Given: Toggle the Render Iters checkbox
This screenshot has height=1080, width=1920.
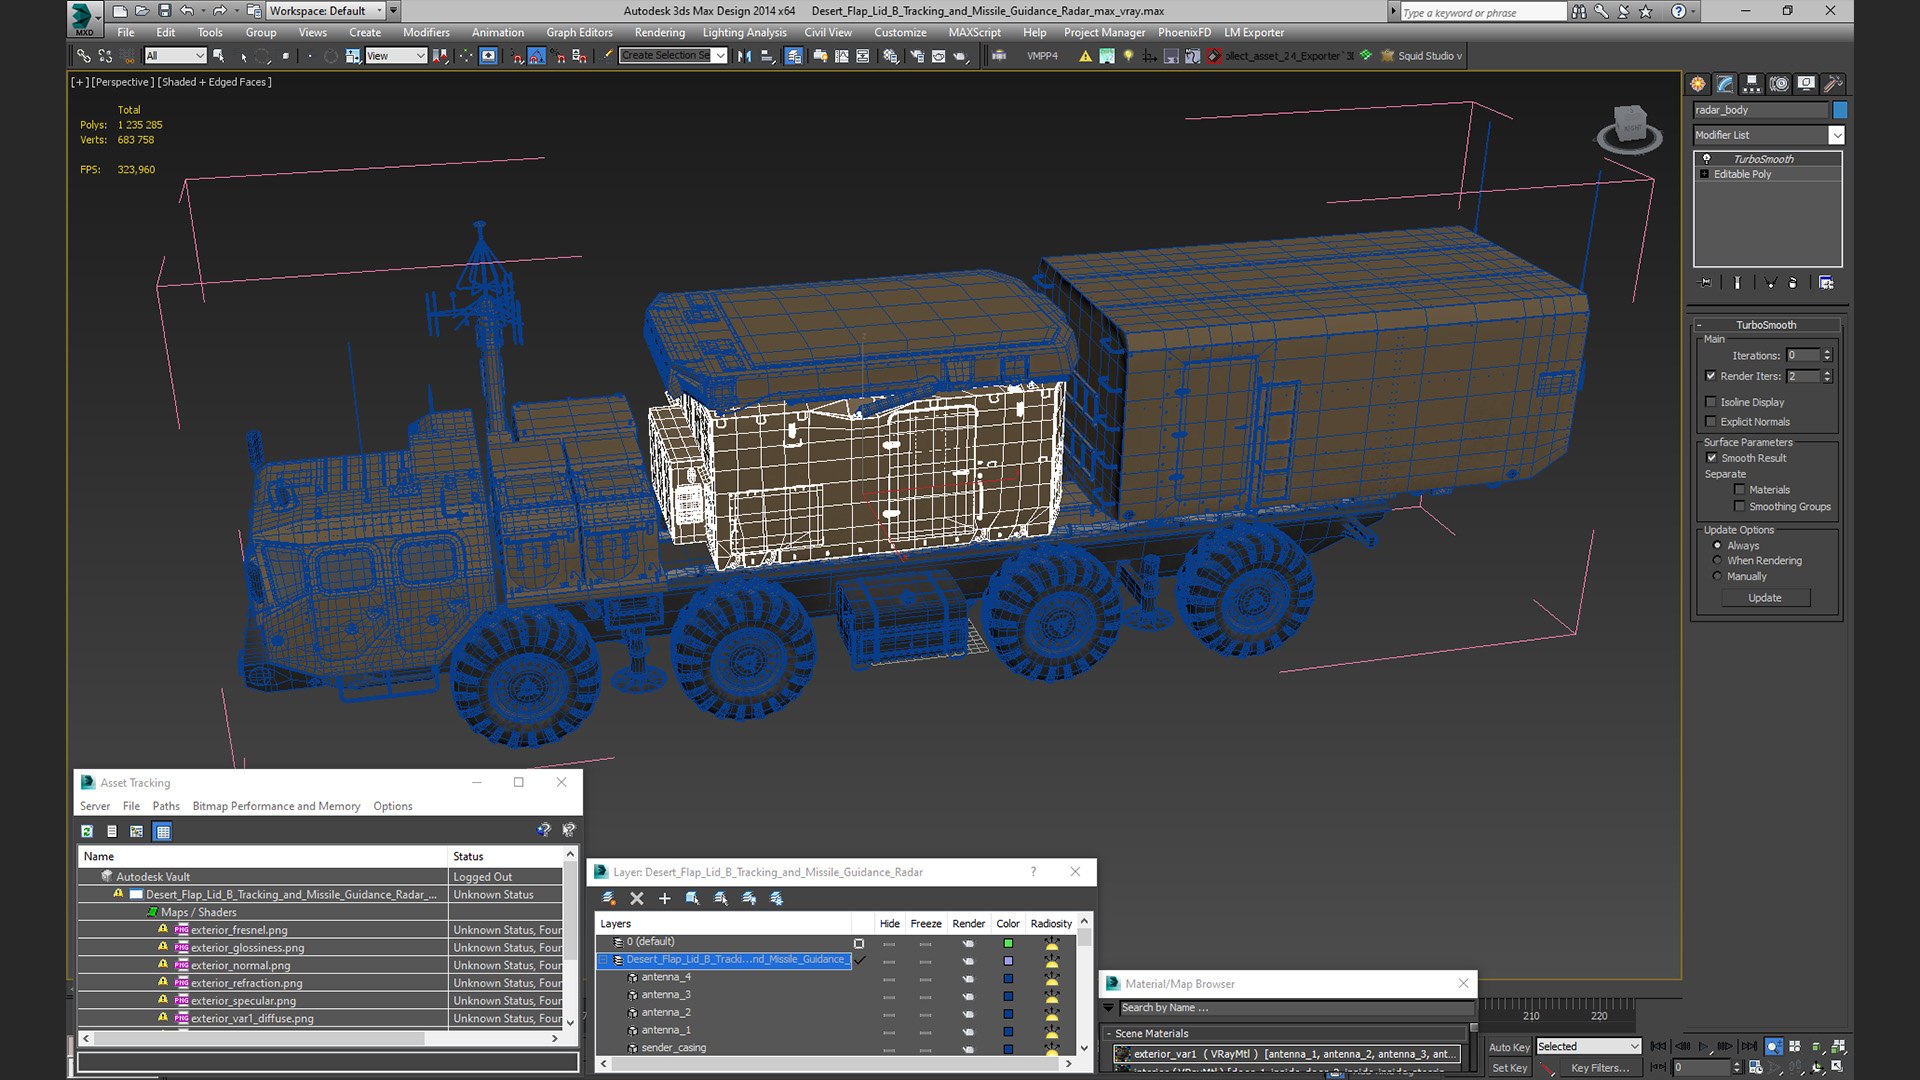Looking at the screenshot, I should pyautogui.click(x=1711, y=376).
